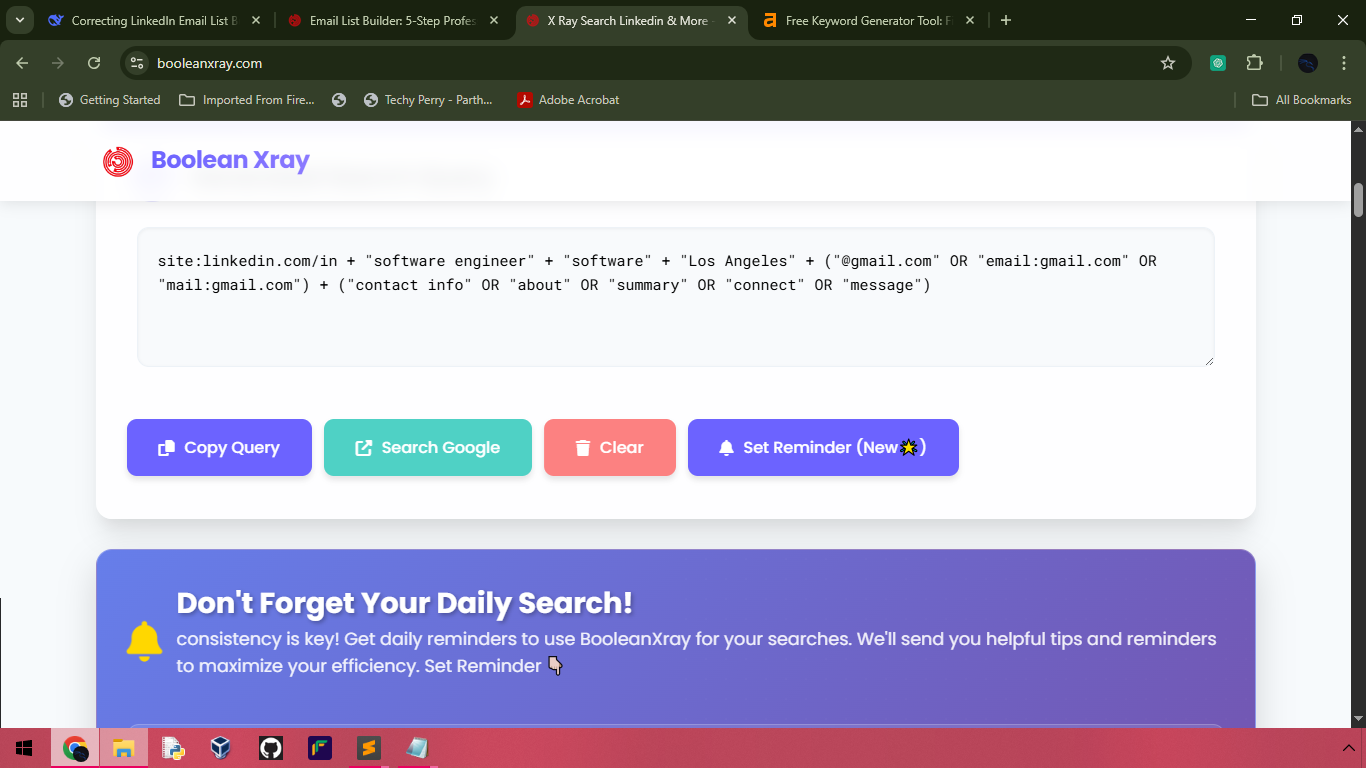Open Sublime Text from the taskbar
Screen dimensions: 1366x768
[369, 748]
